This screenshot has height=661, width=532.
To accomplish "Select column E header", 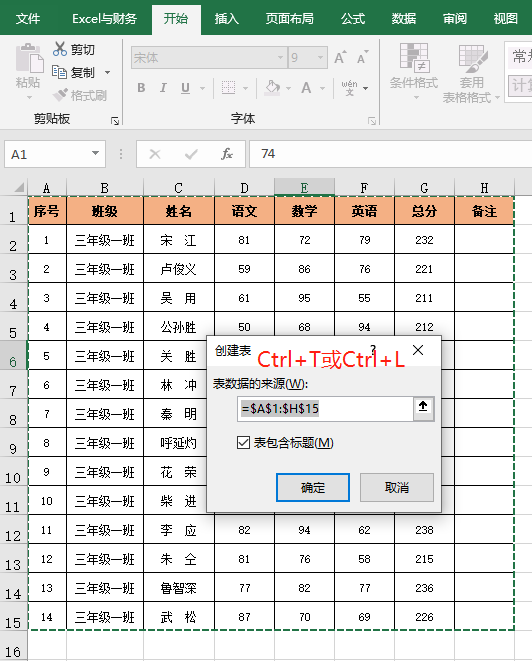I will [304, 188].
